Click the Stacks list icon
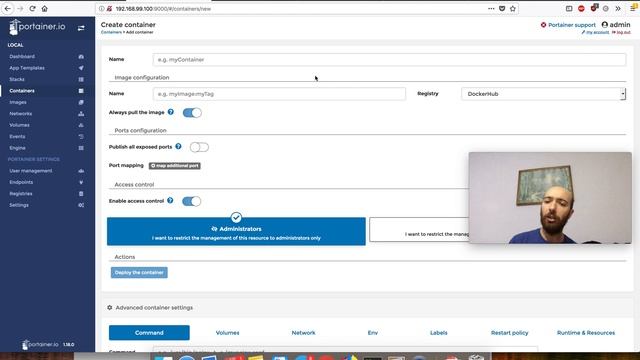Viewport: 640px width, 360px height. click(81, 79)
